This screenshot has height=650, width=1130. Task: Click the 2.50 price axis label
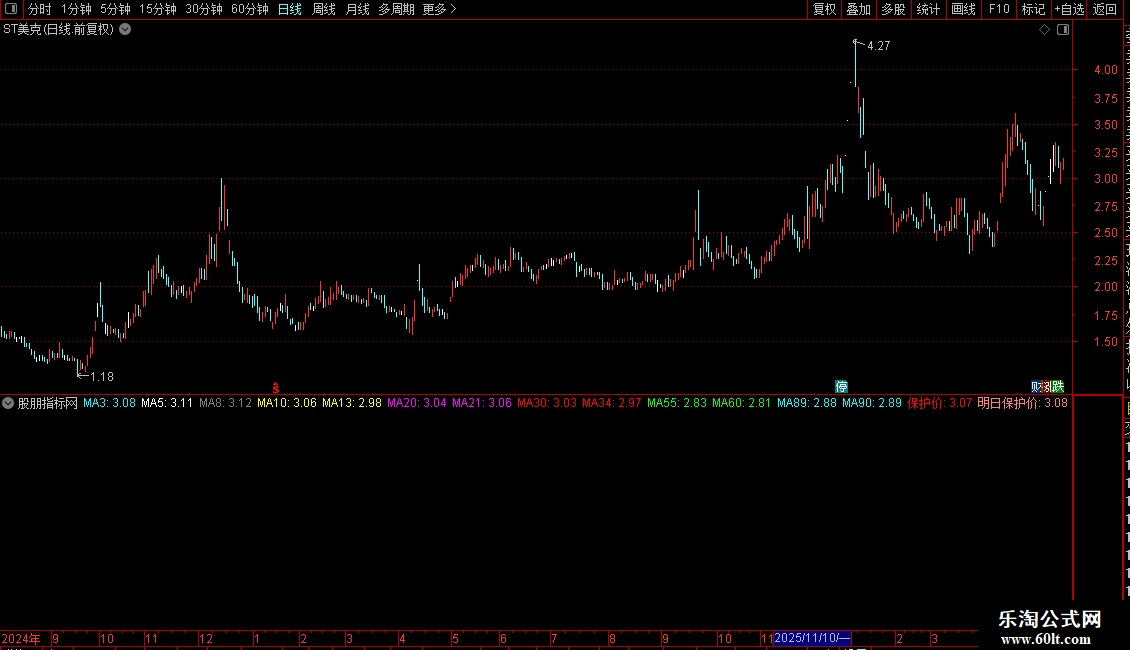pyautogui.click(x=1106, y=233)
